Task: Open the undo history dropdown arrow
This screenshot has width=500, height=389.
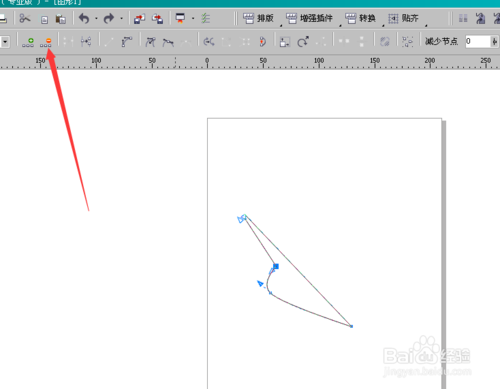Action: tap(96, 19)
